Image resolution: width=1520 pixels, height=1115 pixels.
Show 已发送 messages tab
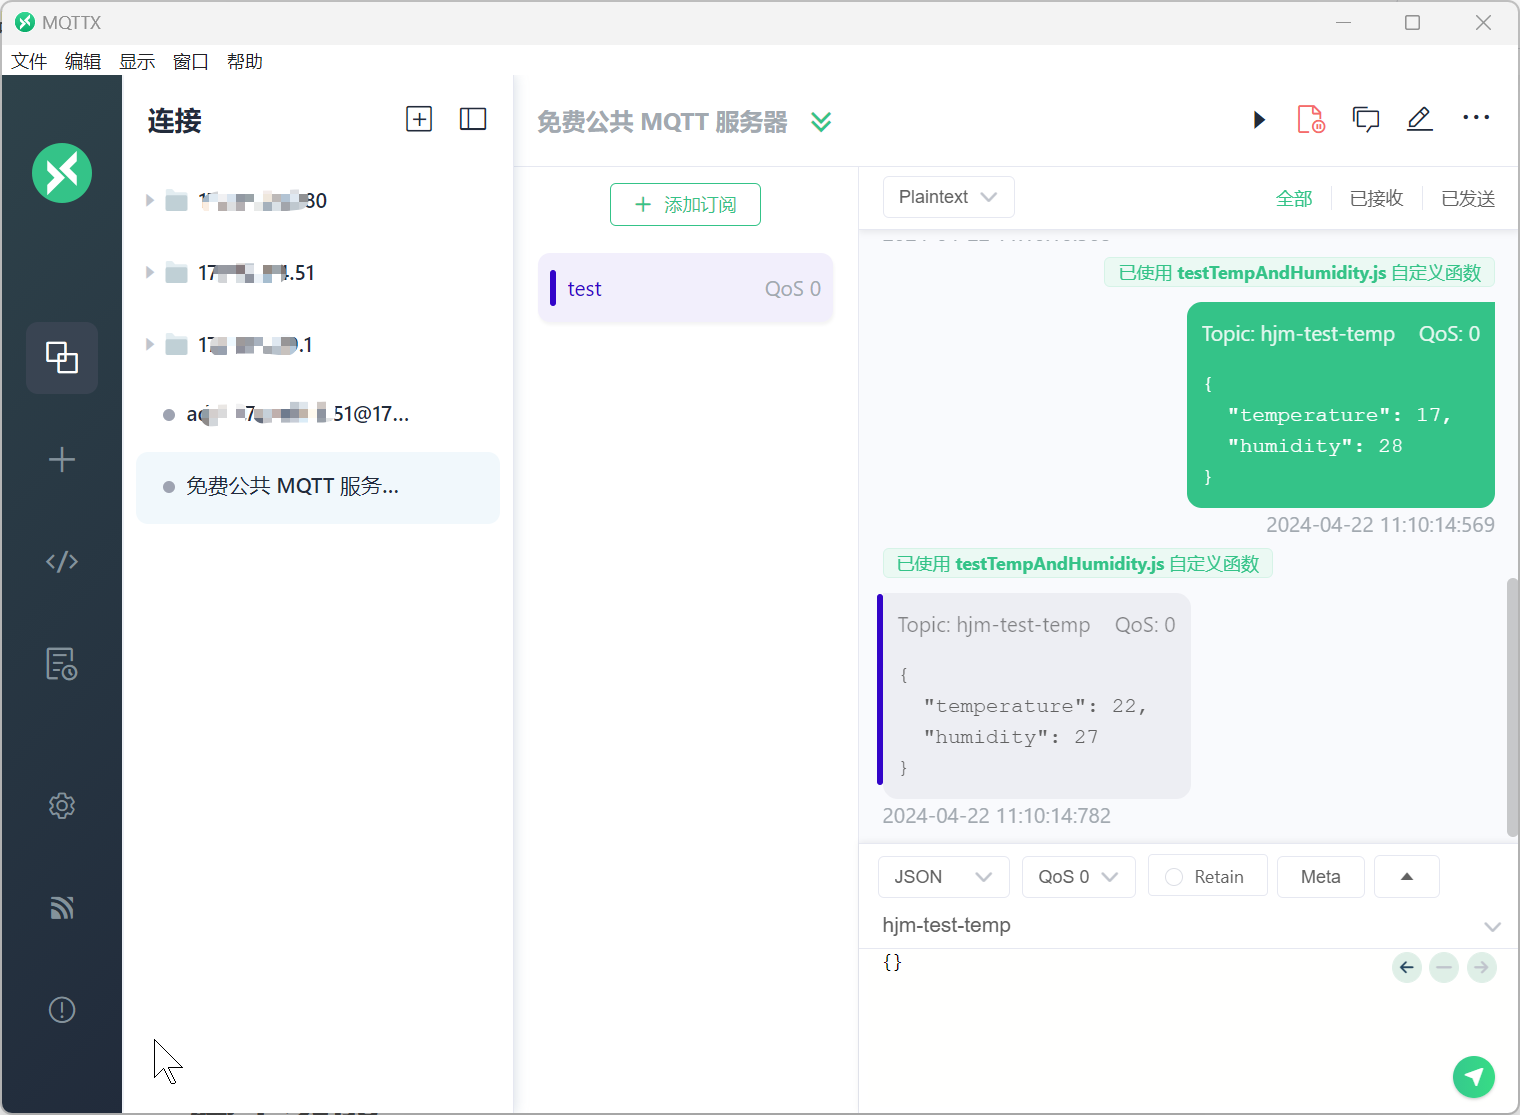pyautogui.click(x=1468, y=199)
